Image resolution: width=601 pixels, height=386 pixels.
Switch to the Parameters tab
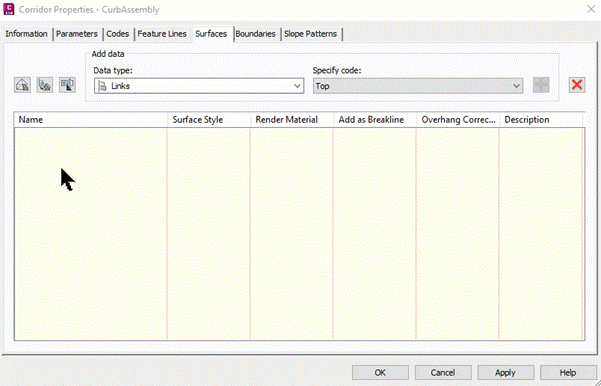coord(77,34)
